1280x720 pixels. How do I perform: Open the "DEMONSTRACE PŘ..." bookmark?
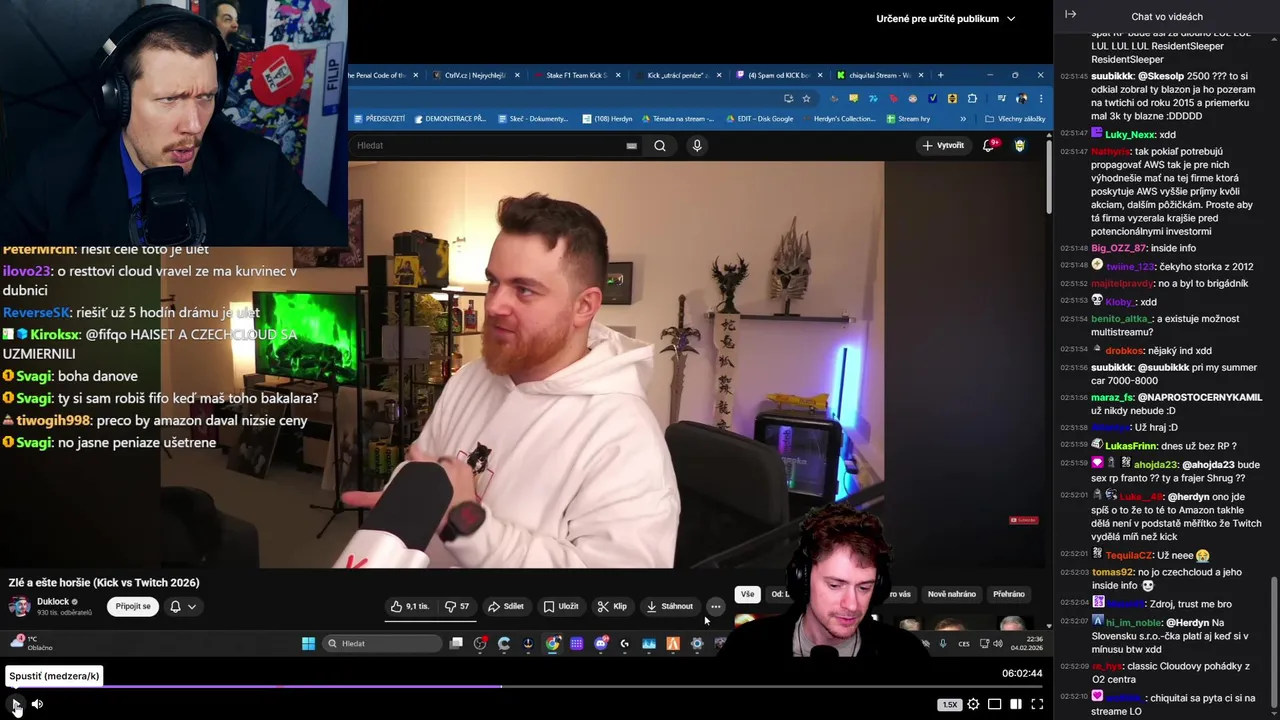click(449, 119)
